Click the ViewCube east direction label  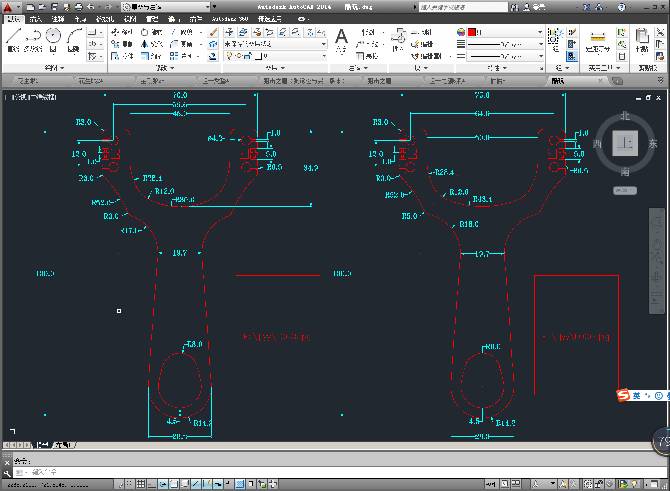(x=652, y=144)
